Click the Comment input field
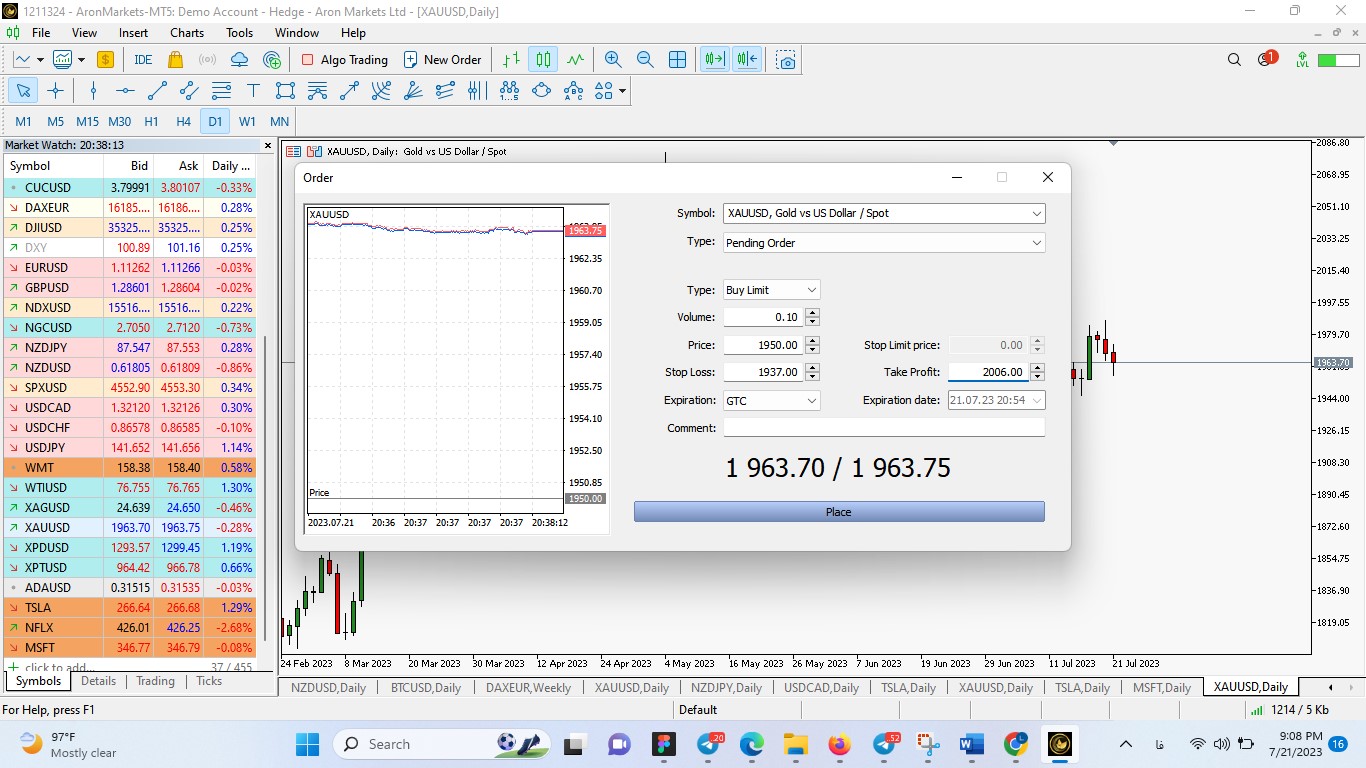The width and height of the screenshot is (1366, 768). [x=884, y=428]
